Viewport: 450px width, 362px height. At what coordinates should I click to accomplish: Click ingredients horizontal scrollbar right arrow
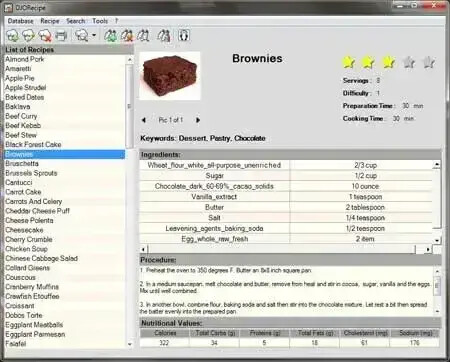coord(428,249)
